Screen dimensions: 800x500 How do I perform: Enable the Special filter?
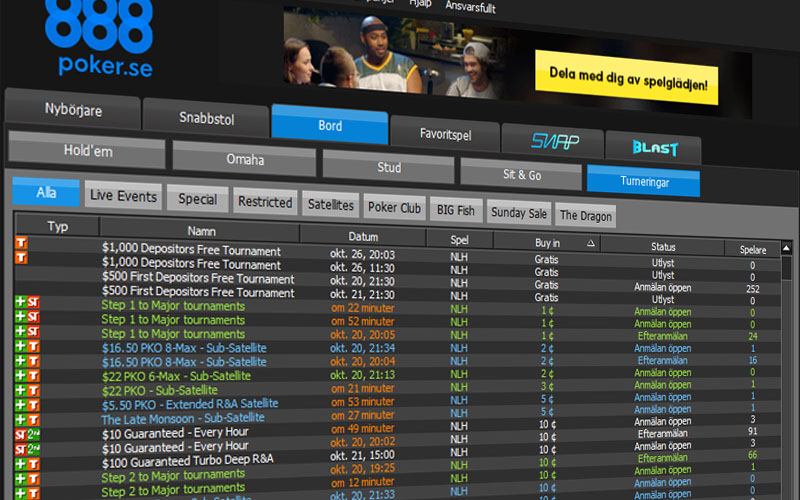[197, 199]
